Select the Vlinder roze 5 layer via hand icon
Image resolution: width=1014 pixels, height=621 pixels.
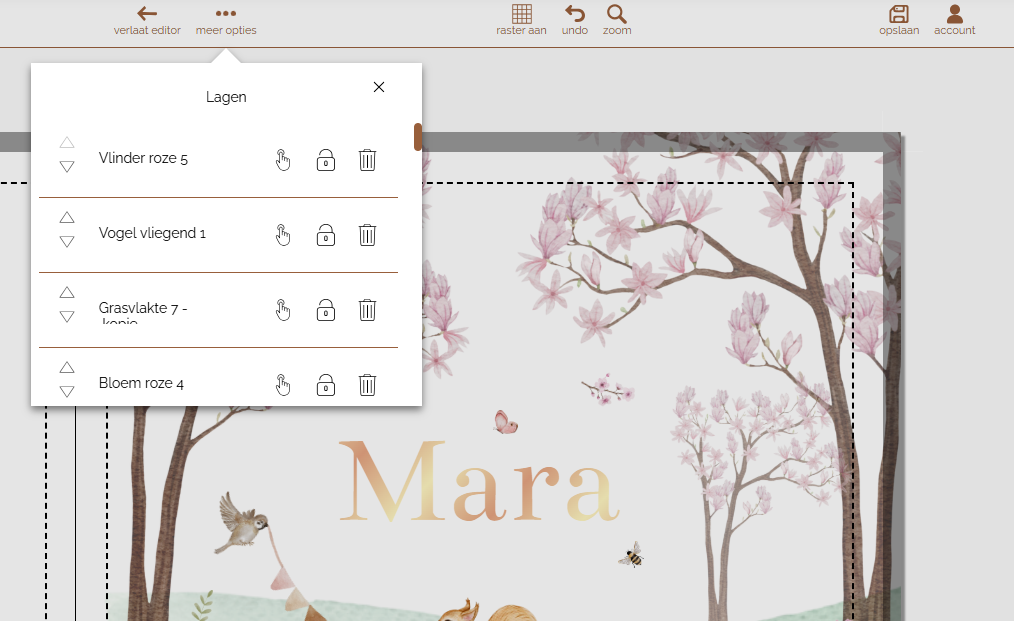click(x=283, y=160)
